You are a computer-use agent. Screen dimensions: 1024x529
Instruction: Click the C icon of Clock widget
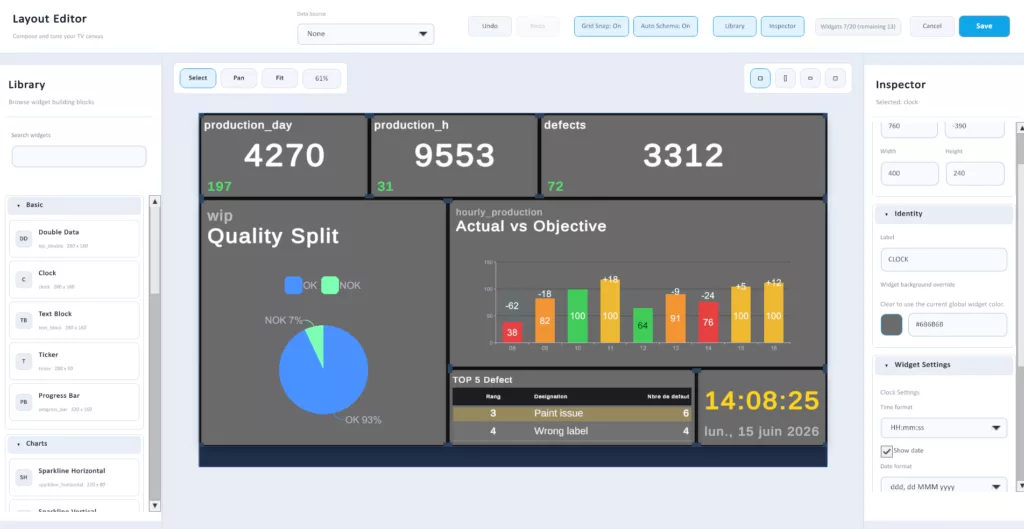point(24,280)
